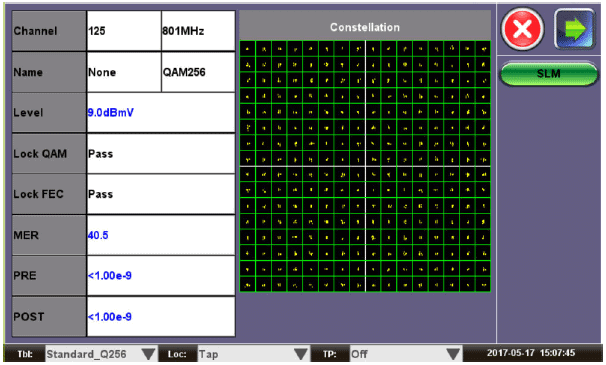Click the constellation diagram center crosshair
606x365 pixels.
pyautogui.click(x=366, y=166)
